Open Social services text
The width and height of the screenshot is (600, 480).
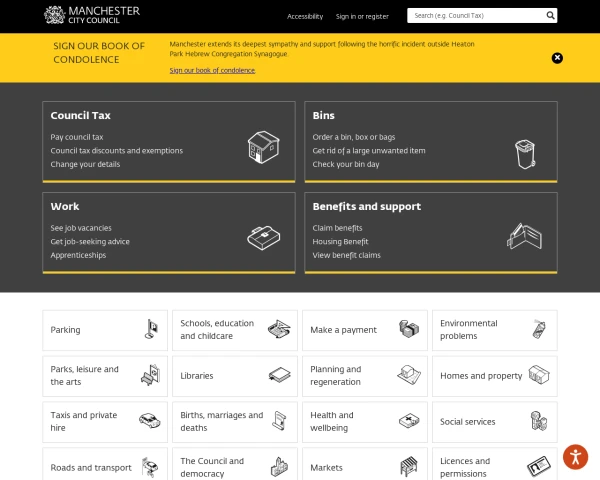468,422
